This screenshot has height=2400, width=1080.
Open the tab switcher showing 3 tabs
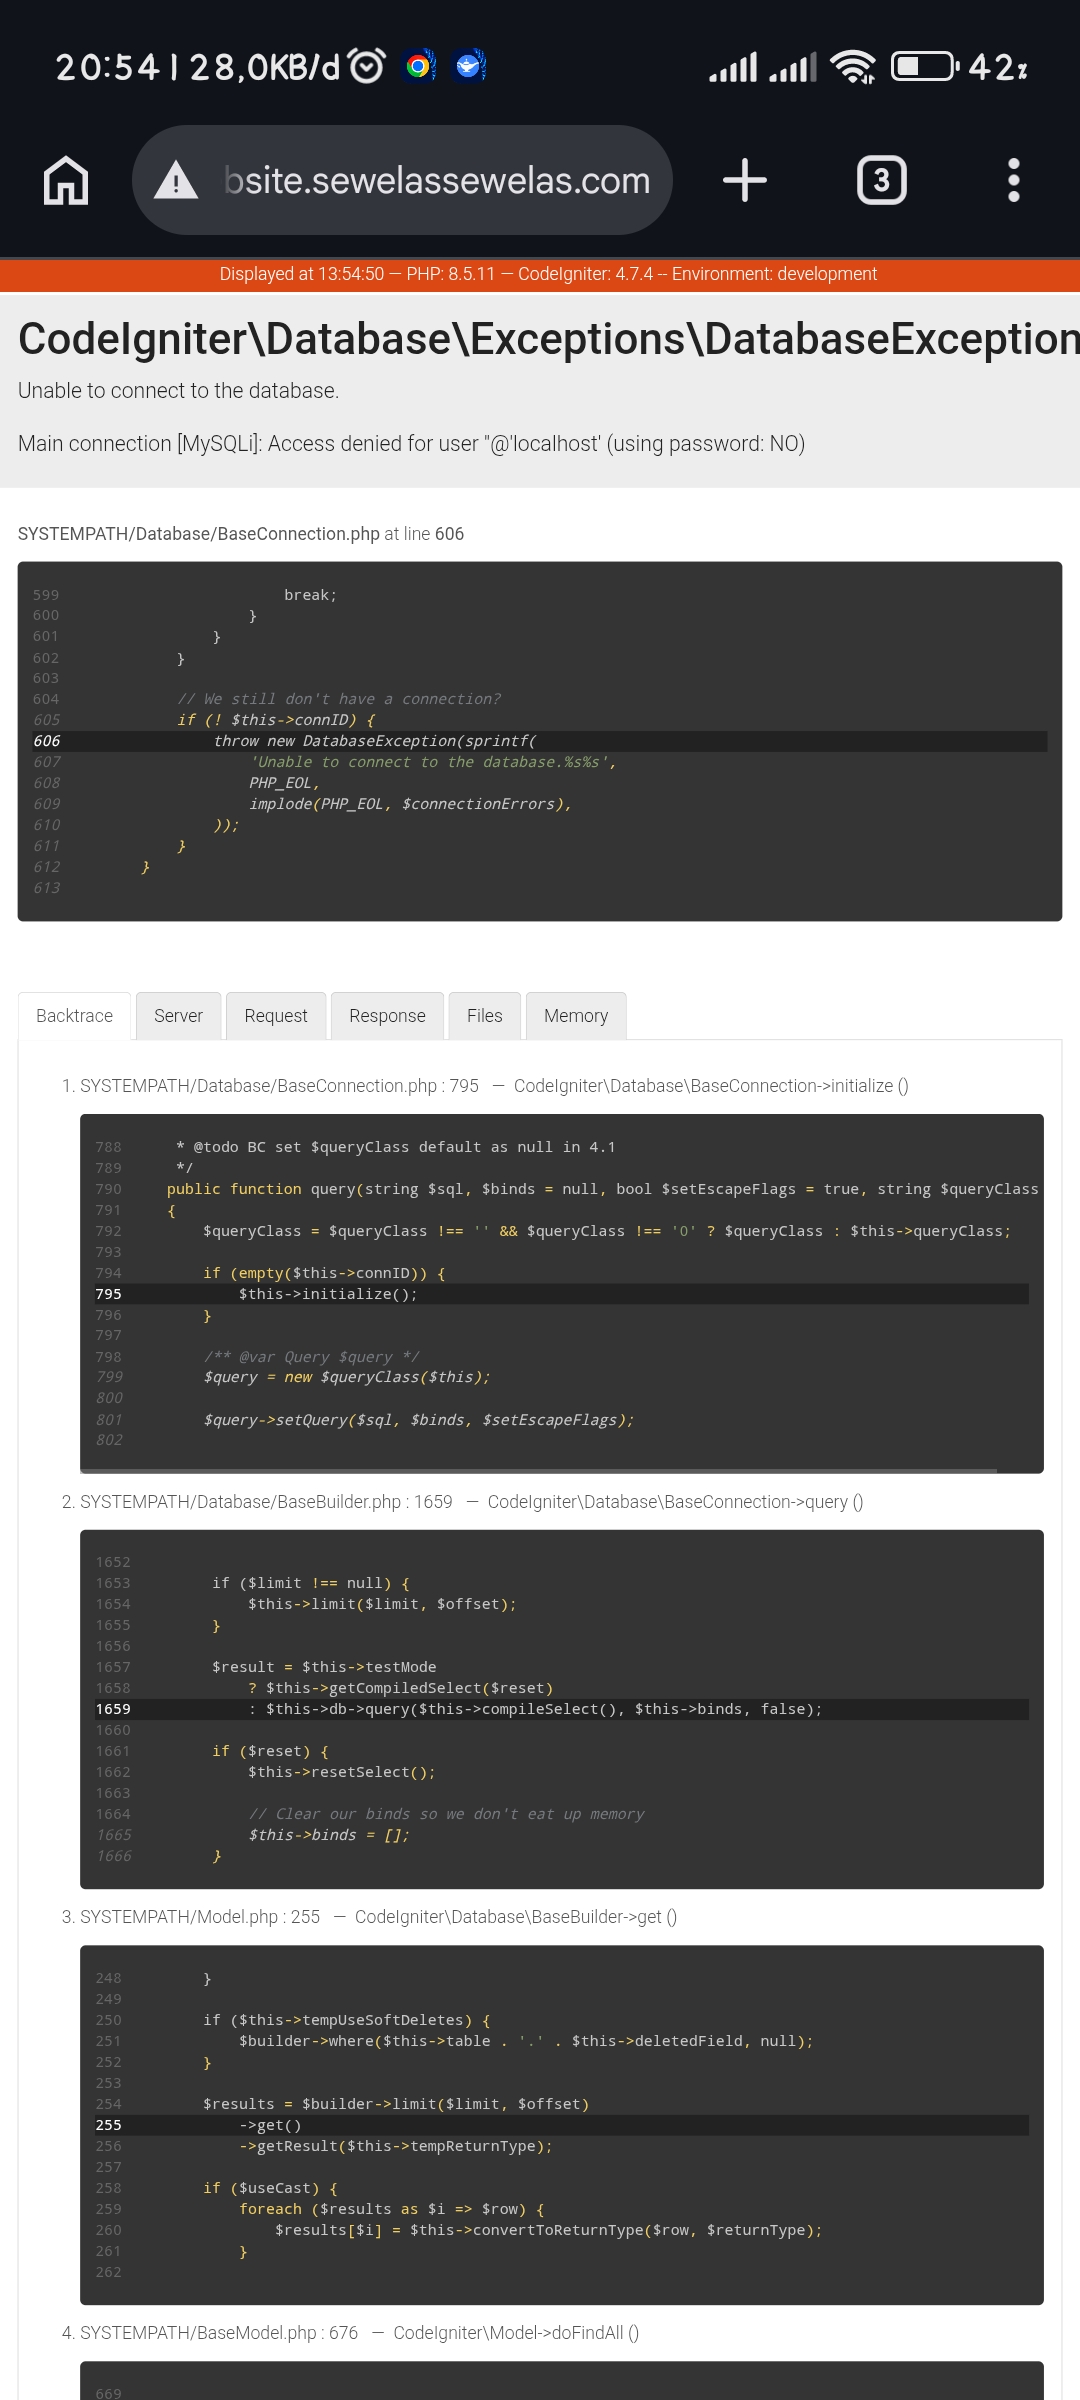click(882, 181)
